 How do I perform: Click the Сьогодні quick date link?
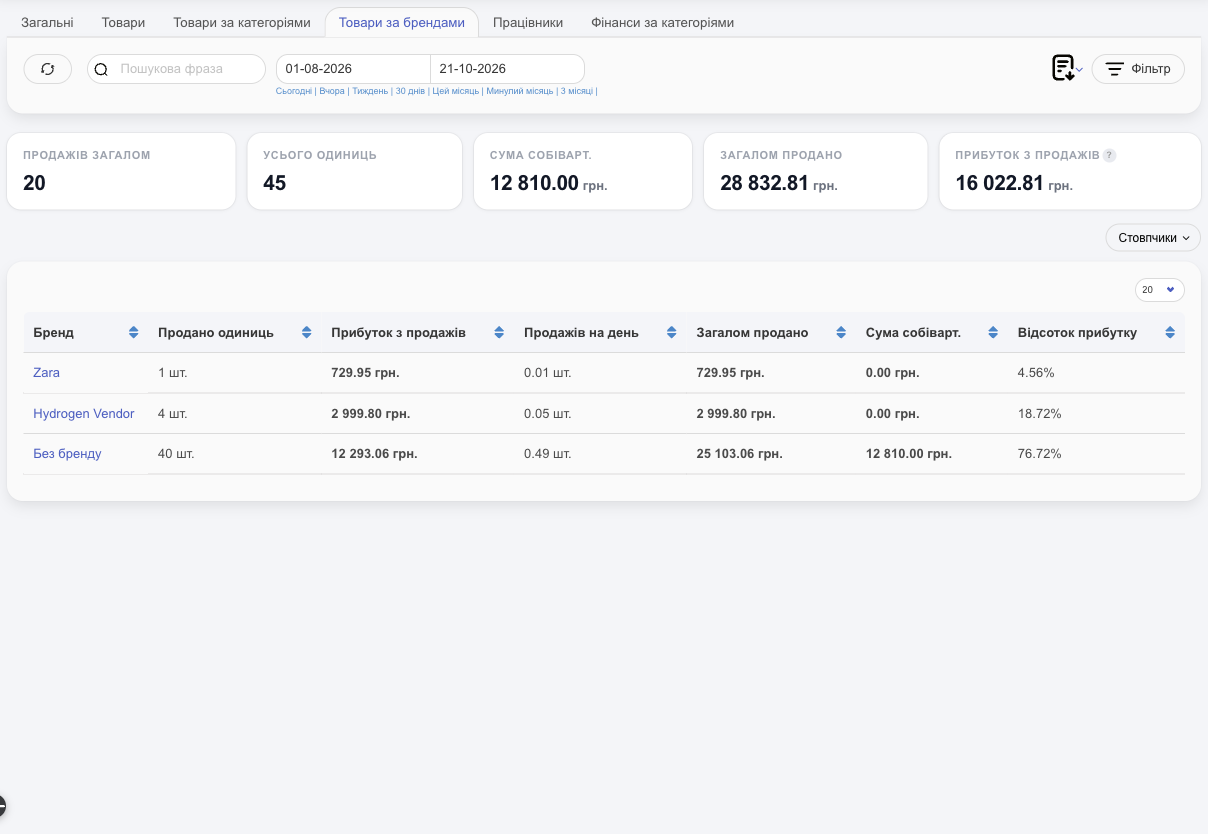(x=294, y=91)
